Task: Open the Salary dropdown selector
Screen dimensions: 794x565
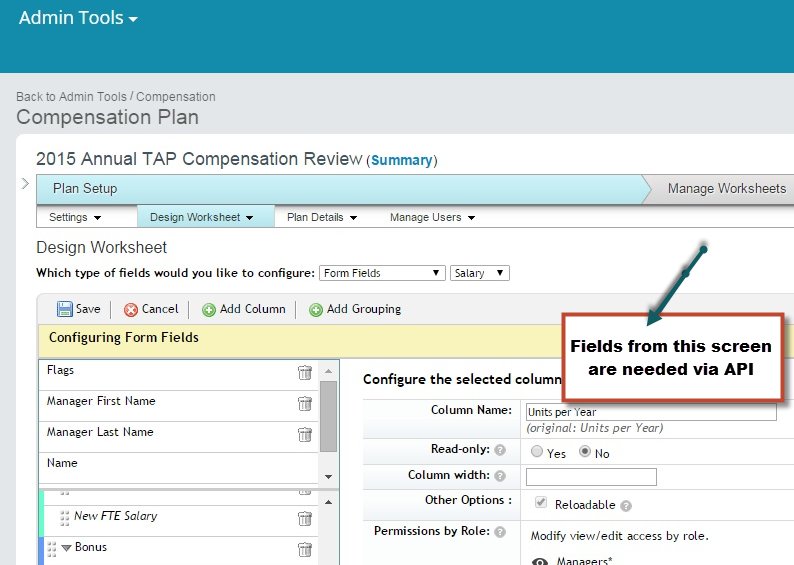Action: point(480,273)
